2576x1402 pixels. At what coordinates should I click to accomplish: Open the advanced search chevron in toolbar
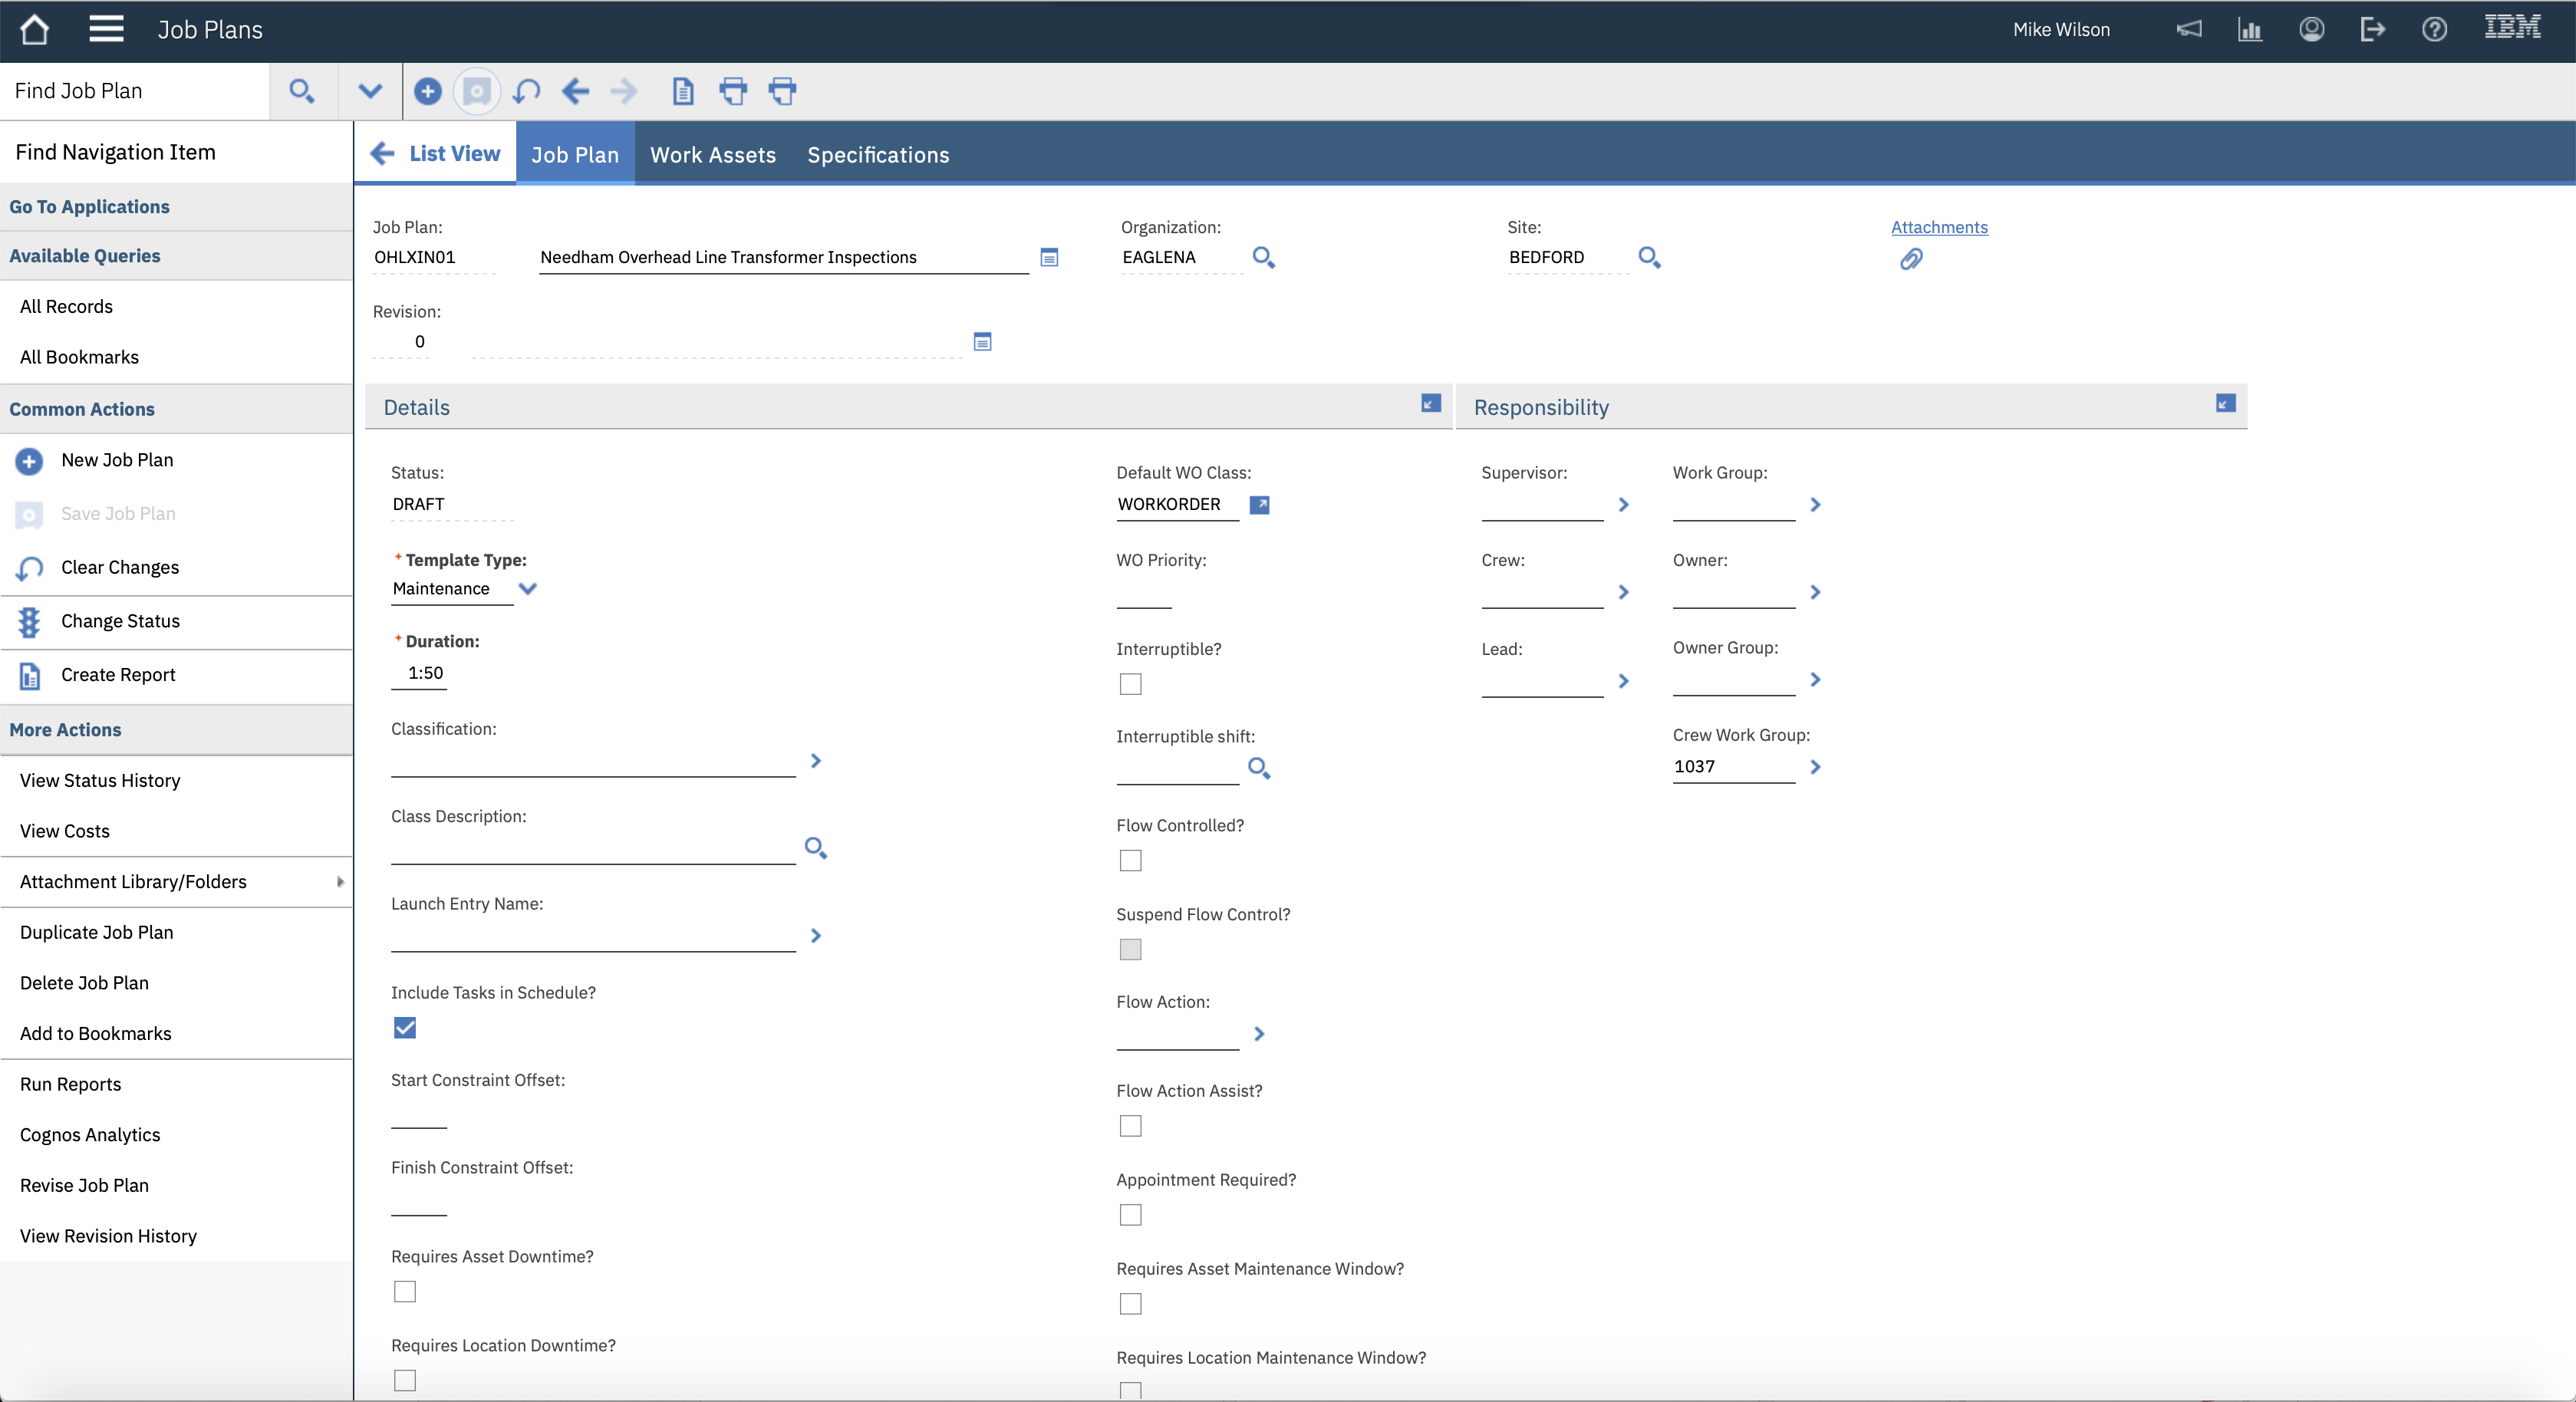[369, 91]
